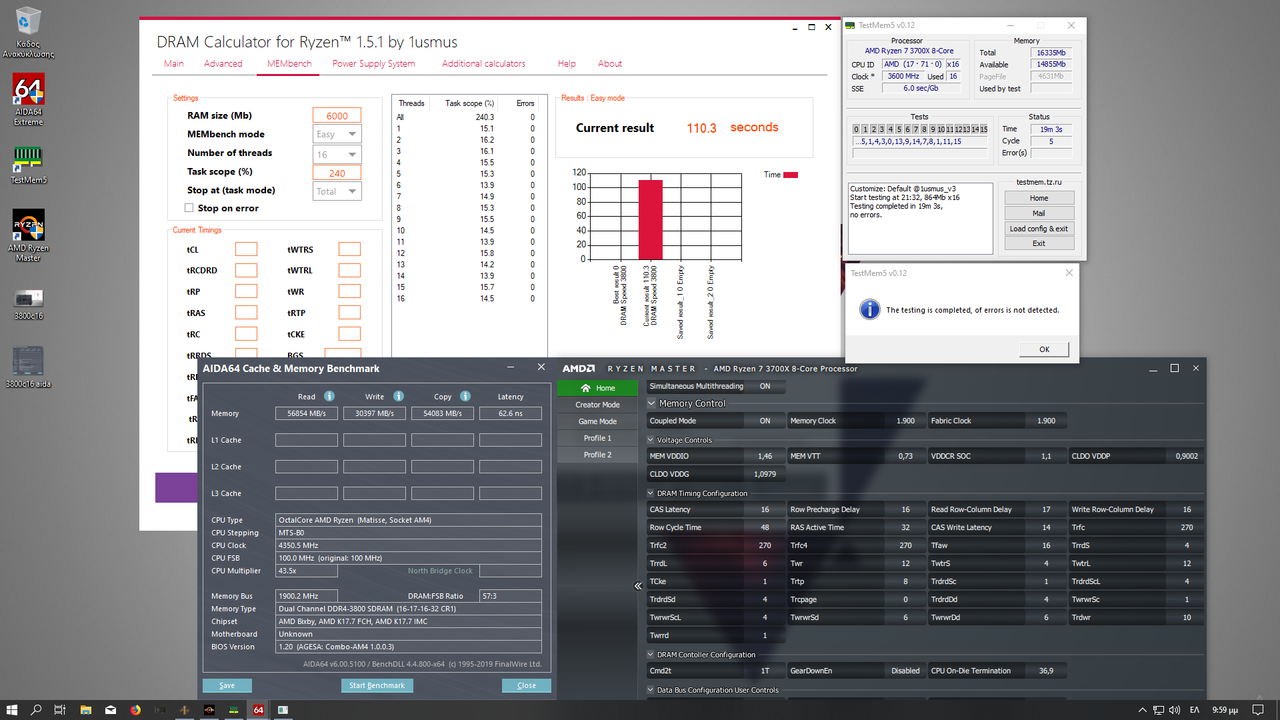
Task: Open the Power Supply System tab
Action: point(374,63)
